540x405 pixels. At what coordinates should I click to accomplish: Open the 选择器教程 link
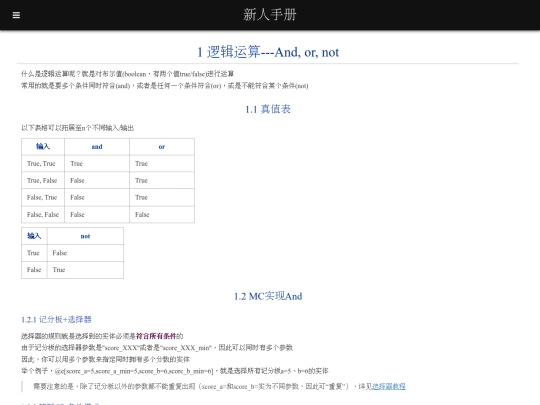pos(389,386)
